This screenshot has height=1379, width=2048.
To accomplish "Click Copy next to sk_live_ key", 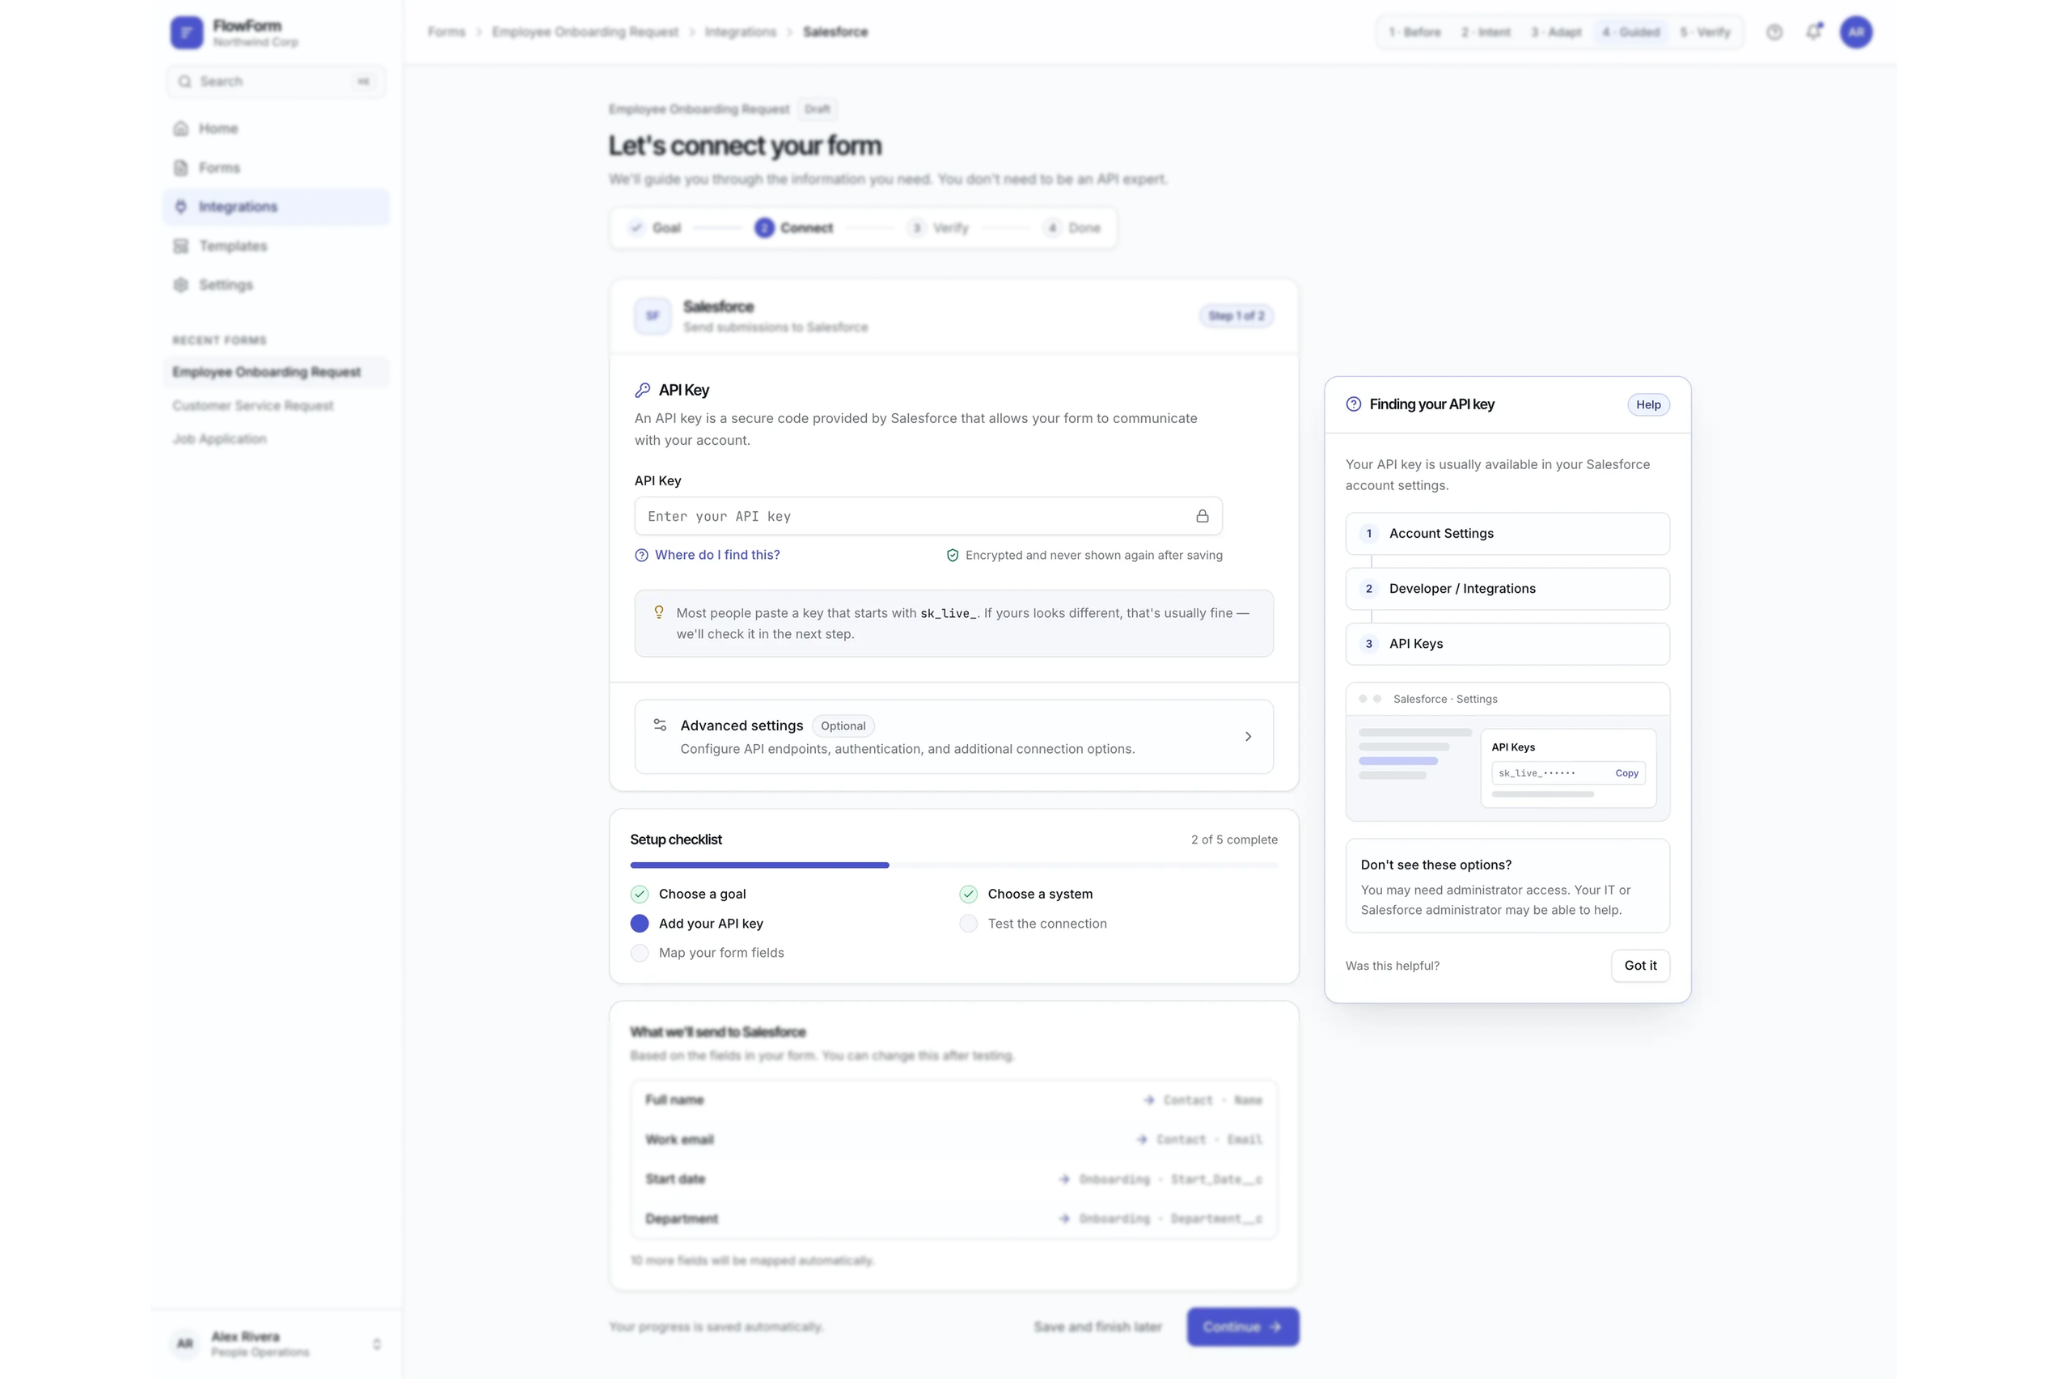I will (x=1626, y=773).
